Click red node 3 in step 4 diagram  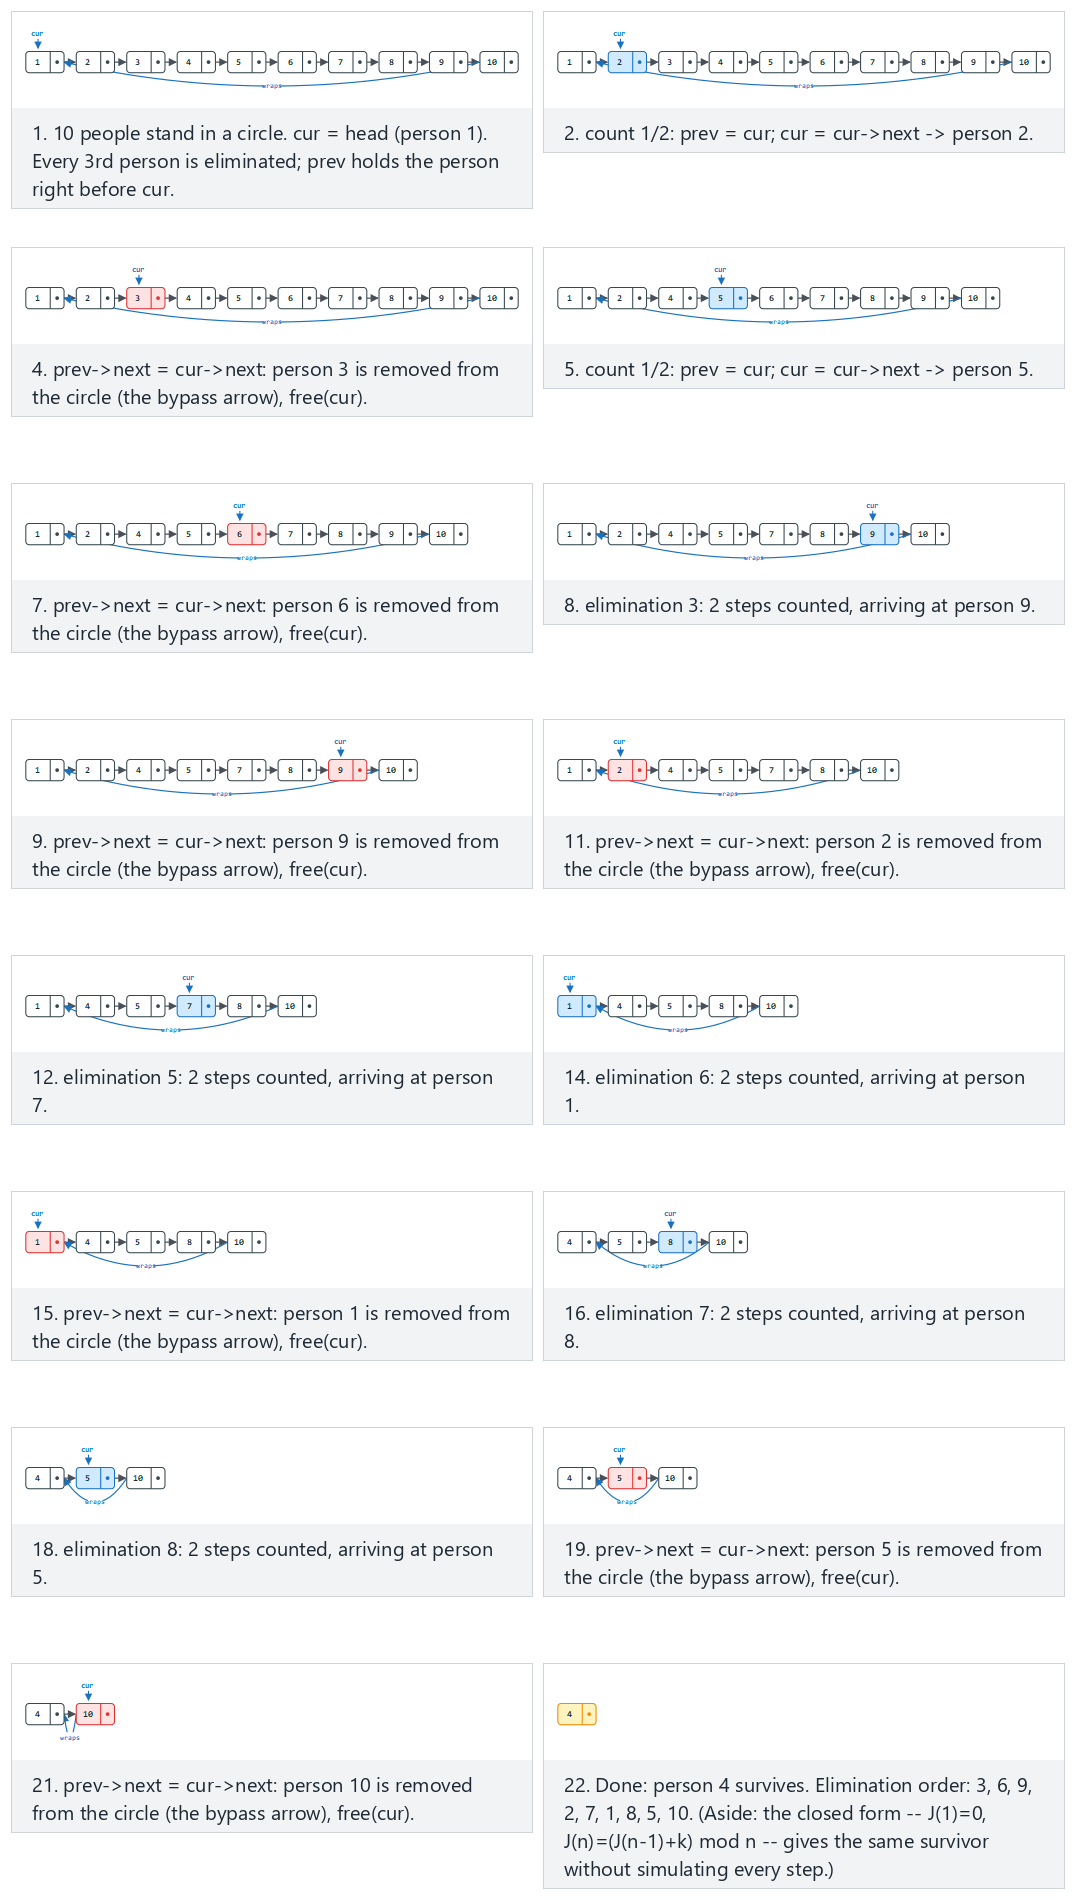145,298
